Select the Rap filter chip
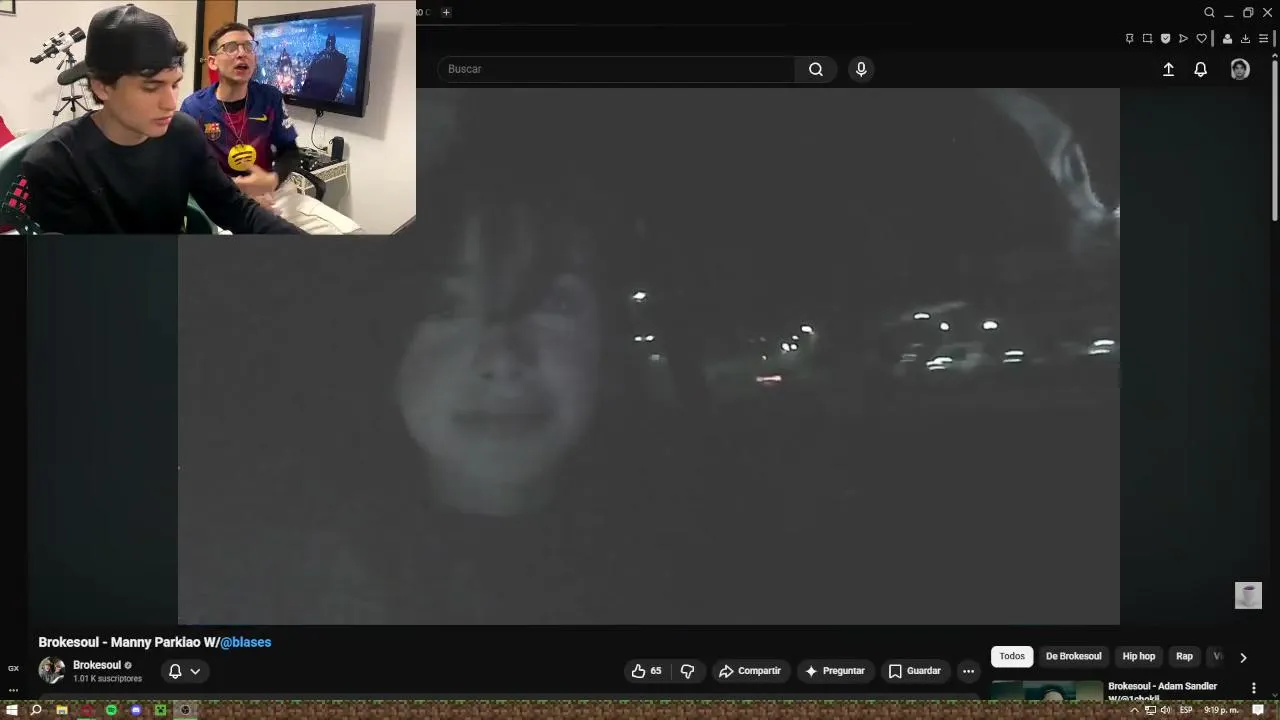The width and height of the screenshot is (1280, 720). [1184, 656]
